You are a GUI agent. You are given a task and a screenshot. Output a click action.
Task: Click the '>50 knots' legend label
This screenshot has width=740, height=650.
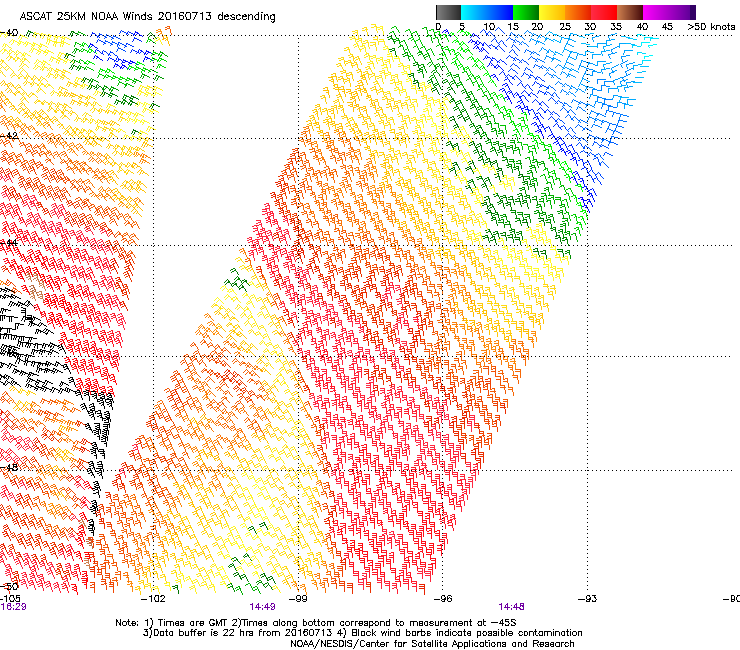click(711, 26)
